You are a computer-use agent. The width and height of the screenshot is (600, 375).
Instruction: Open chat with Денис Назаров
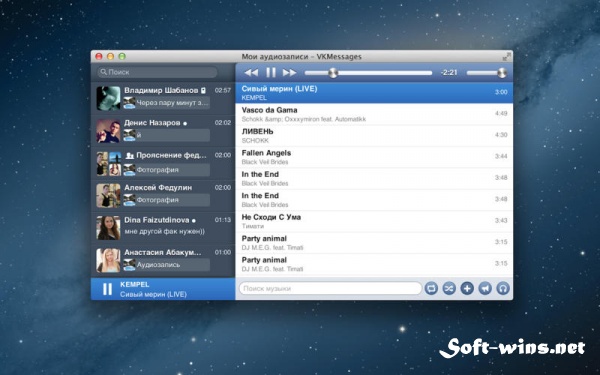[163, 130]
